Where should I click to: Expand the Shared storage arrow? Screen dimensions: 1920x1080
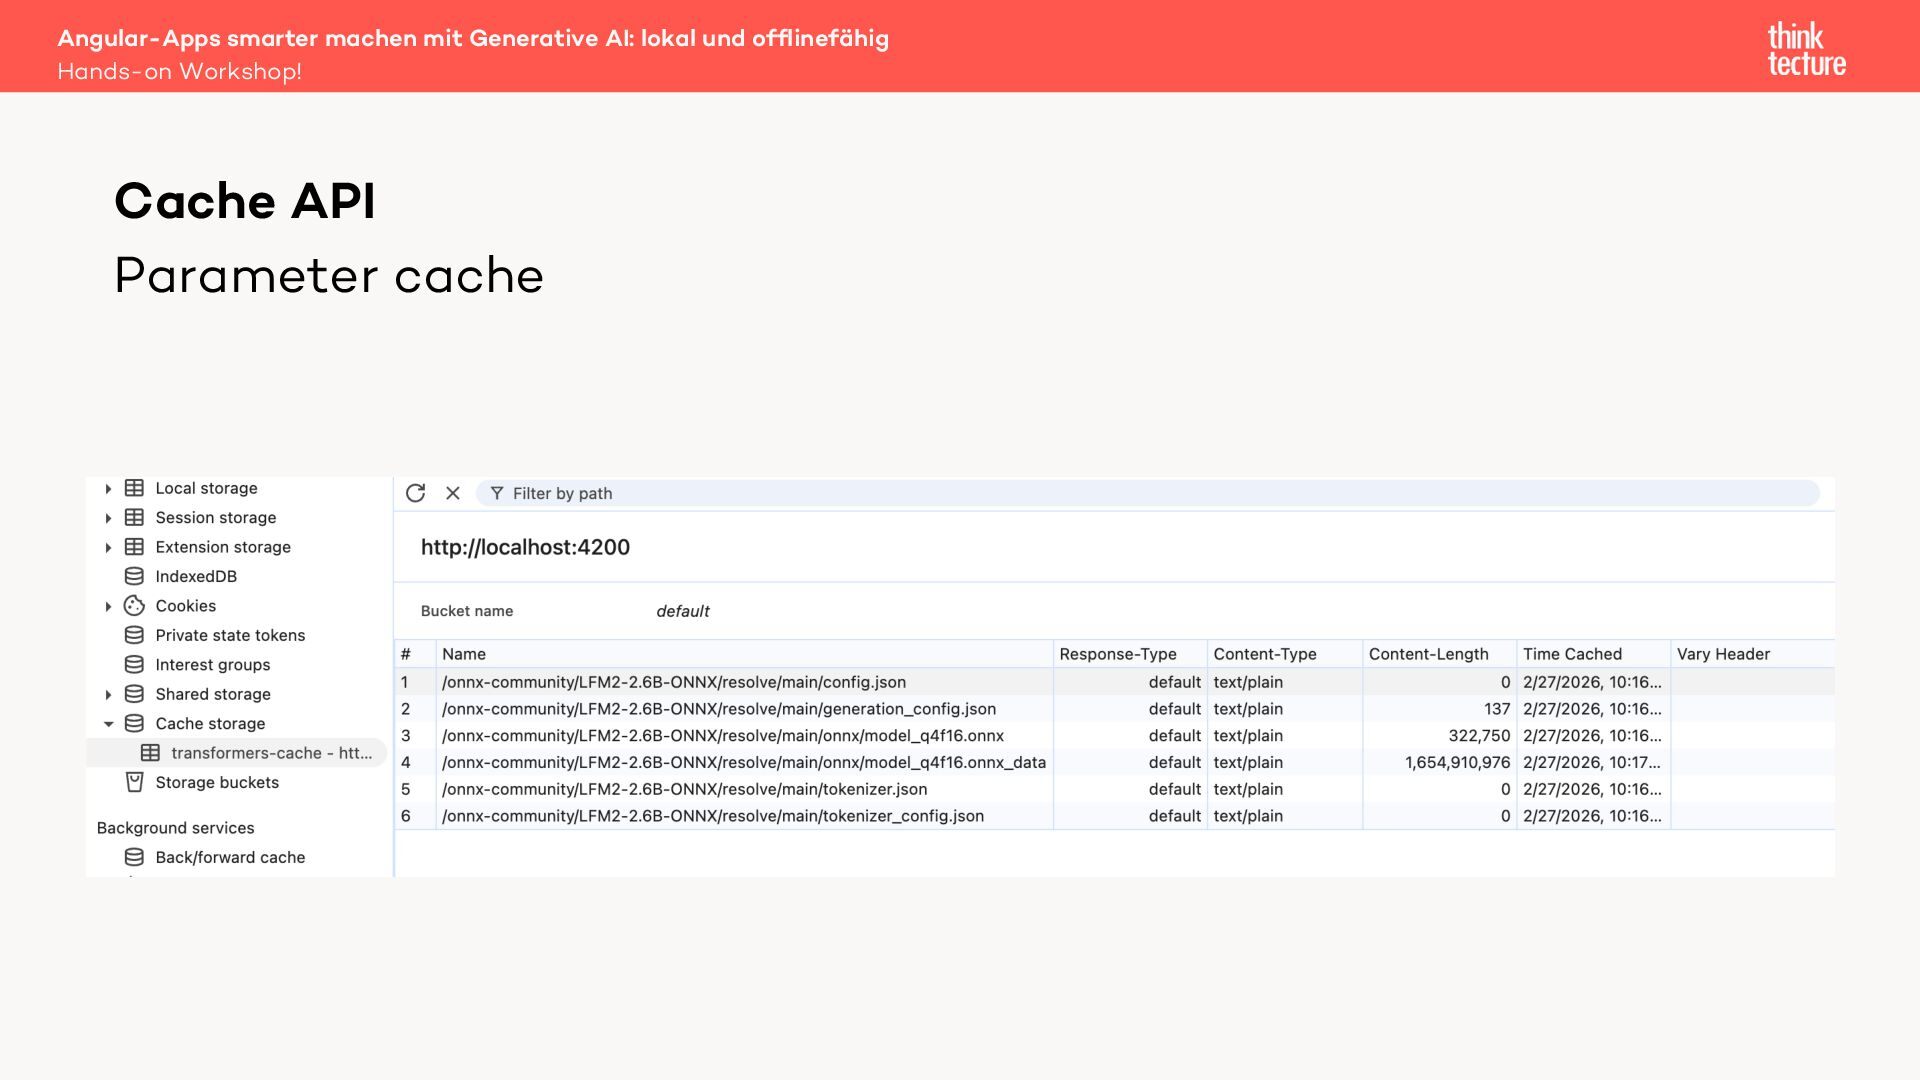coord(108,695)
